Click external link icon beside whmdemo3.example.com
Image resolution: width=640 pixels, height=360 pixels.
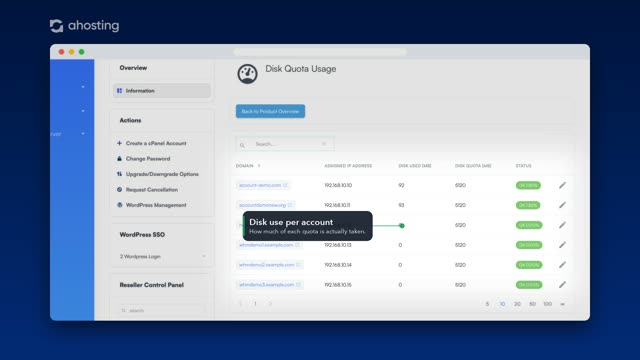[298, 284]
